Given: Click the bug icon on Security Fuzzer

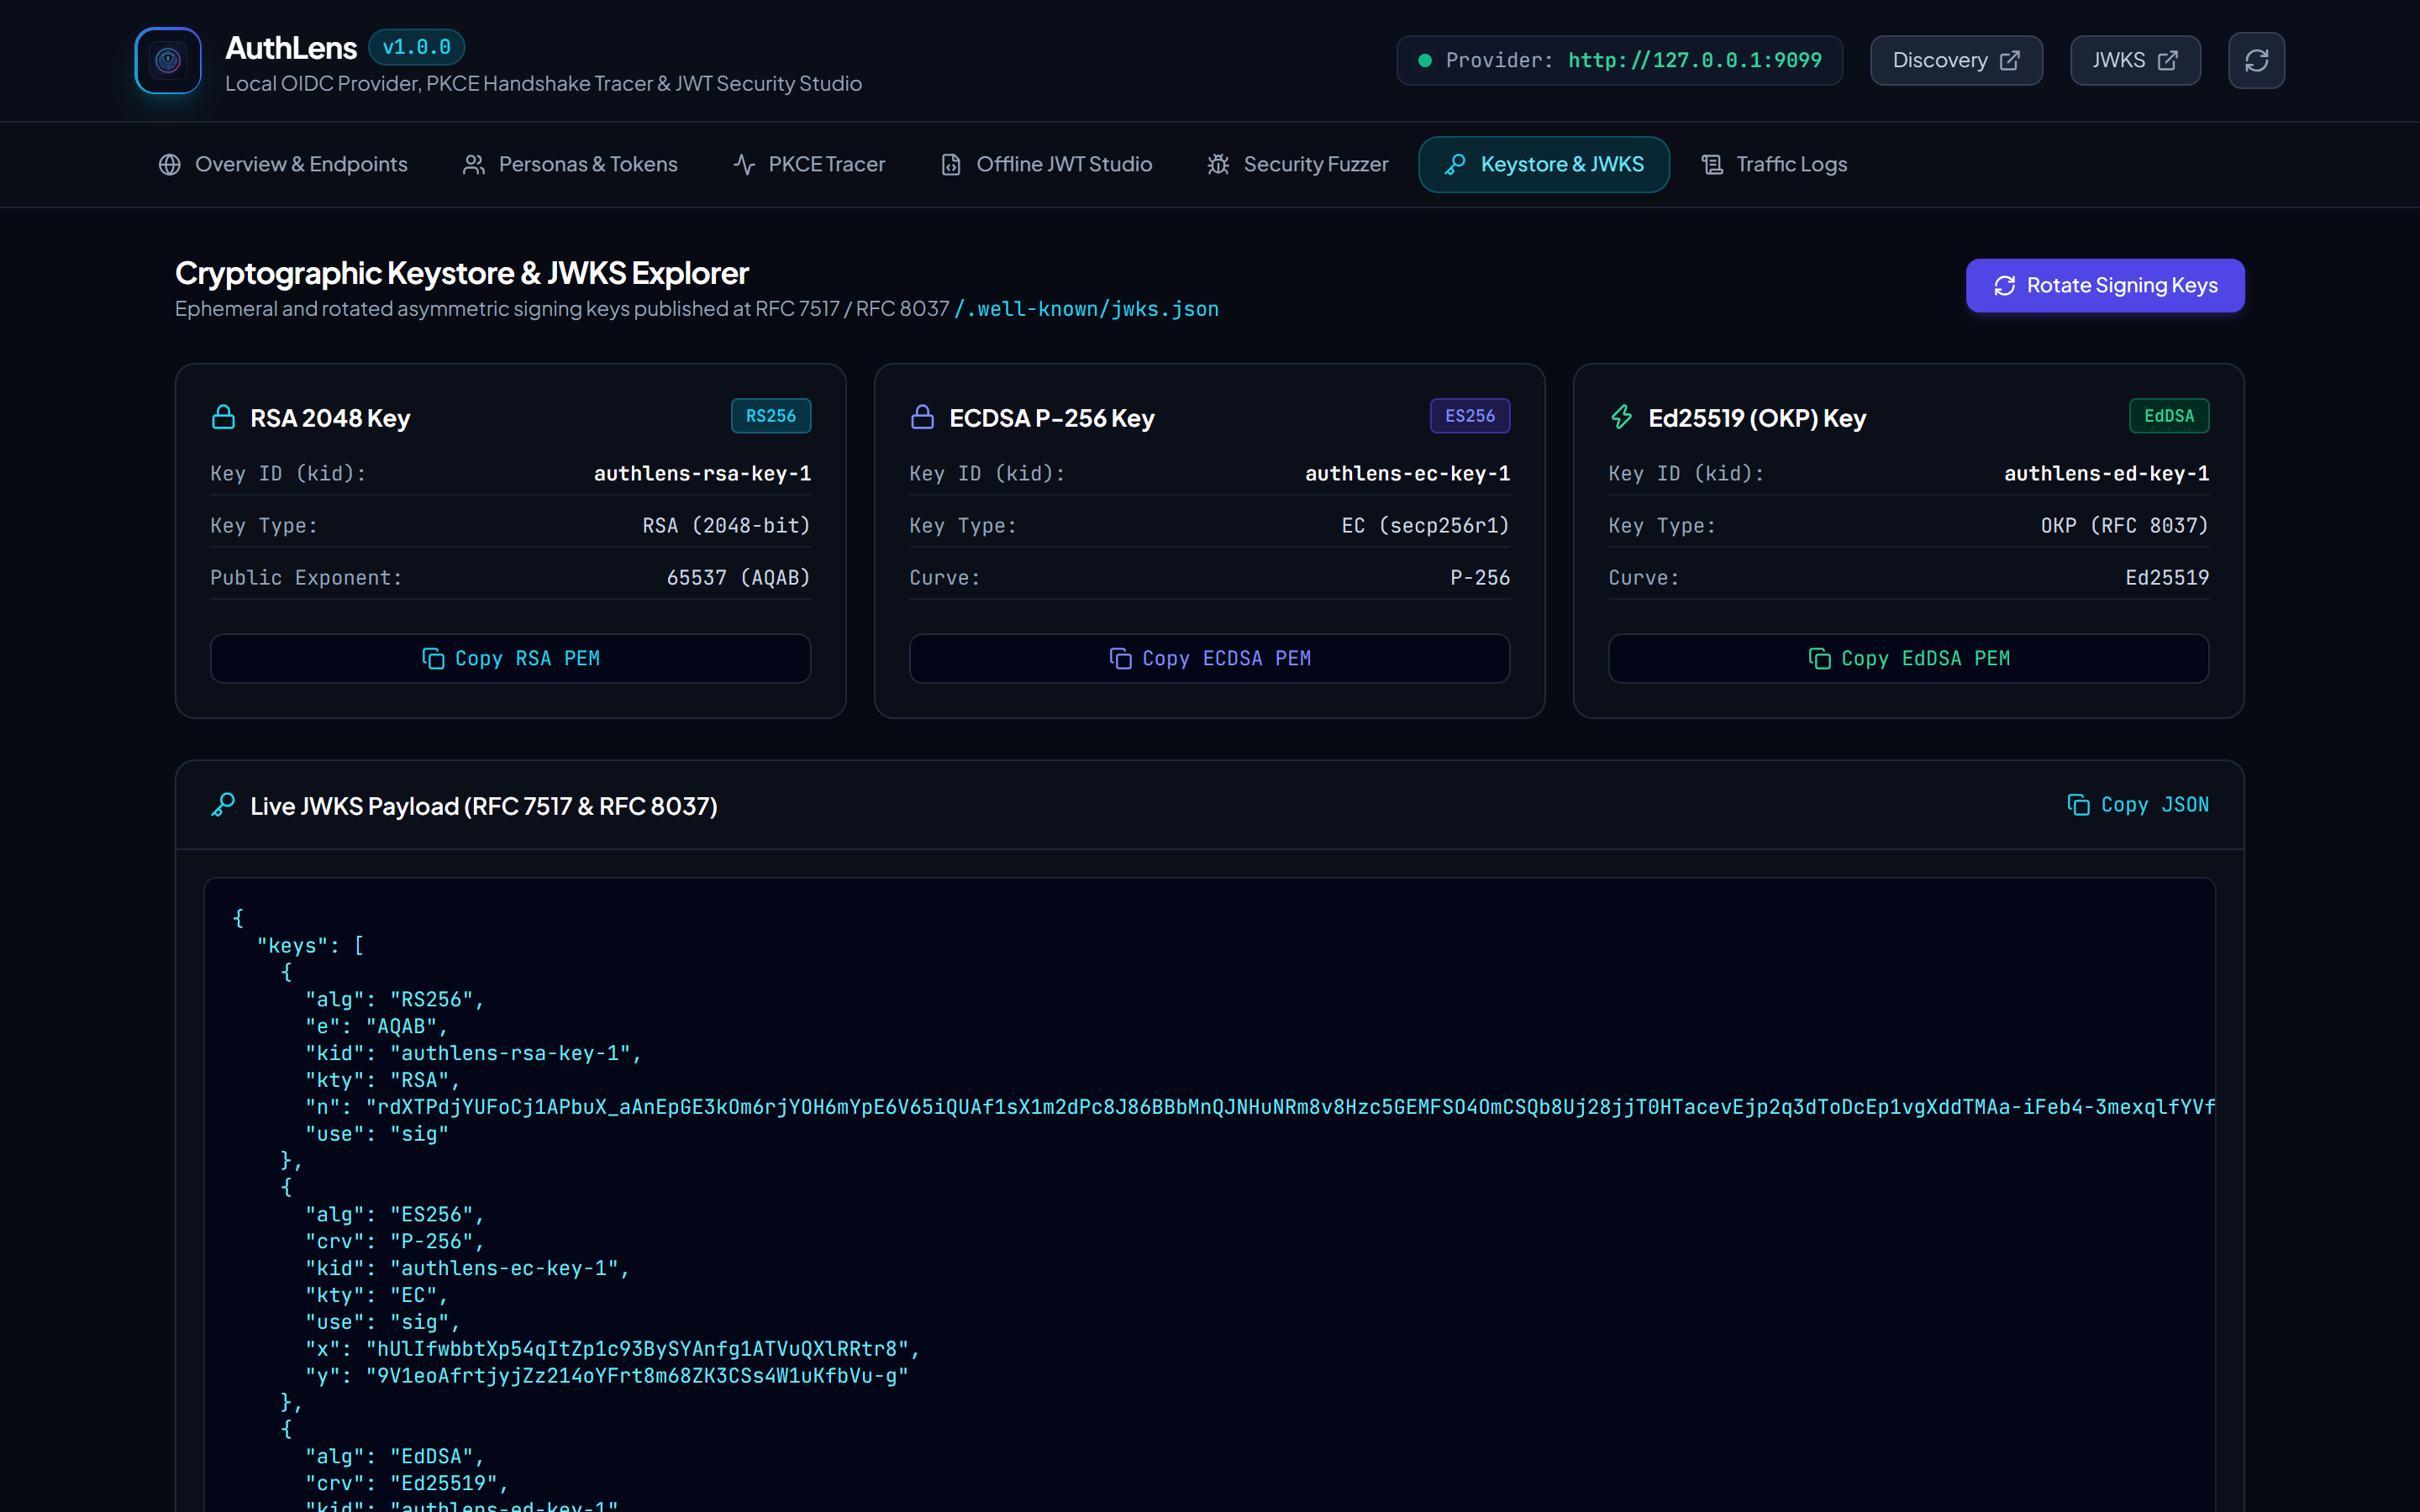Looking at the screenshot, I should pos(1218,164).
